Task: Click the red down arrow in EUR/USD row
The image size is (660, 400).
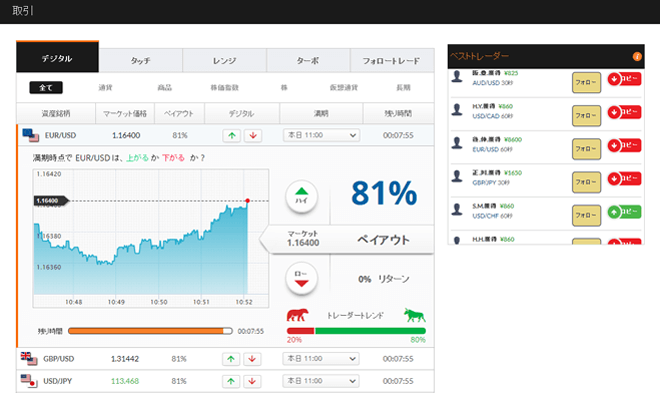Action: [253, 136]
